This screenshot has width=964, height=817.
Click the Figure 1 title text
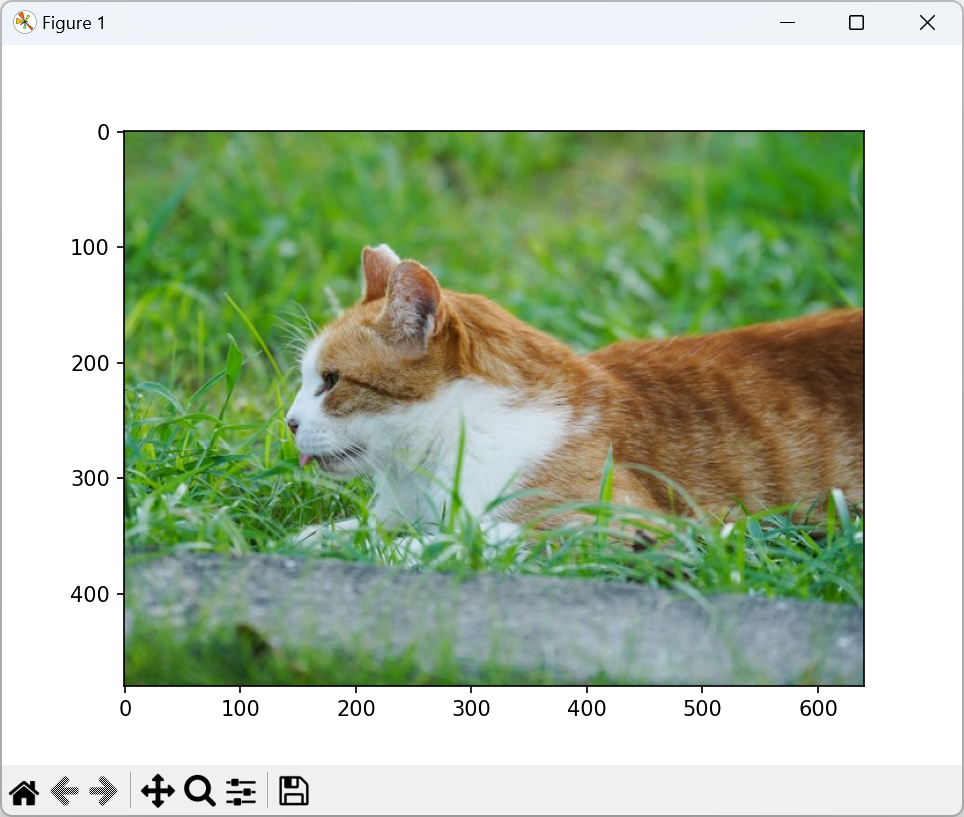[74, 23]
